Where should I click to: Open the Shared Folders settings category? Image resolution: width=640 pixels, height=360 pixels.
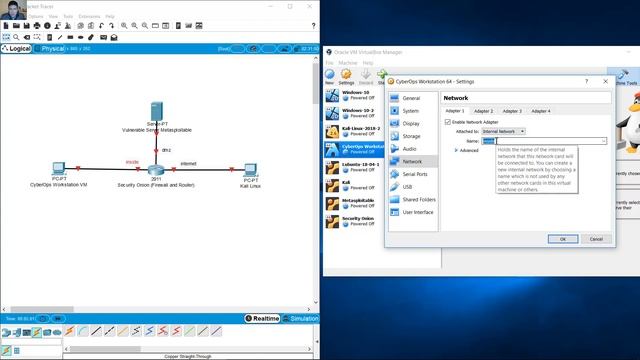[413, 200]
